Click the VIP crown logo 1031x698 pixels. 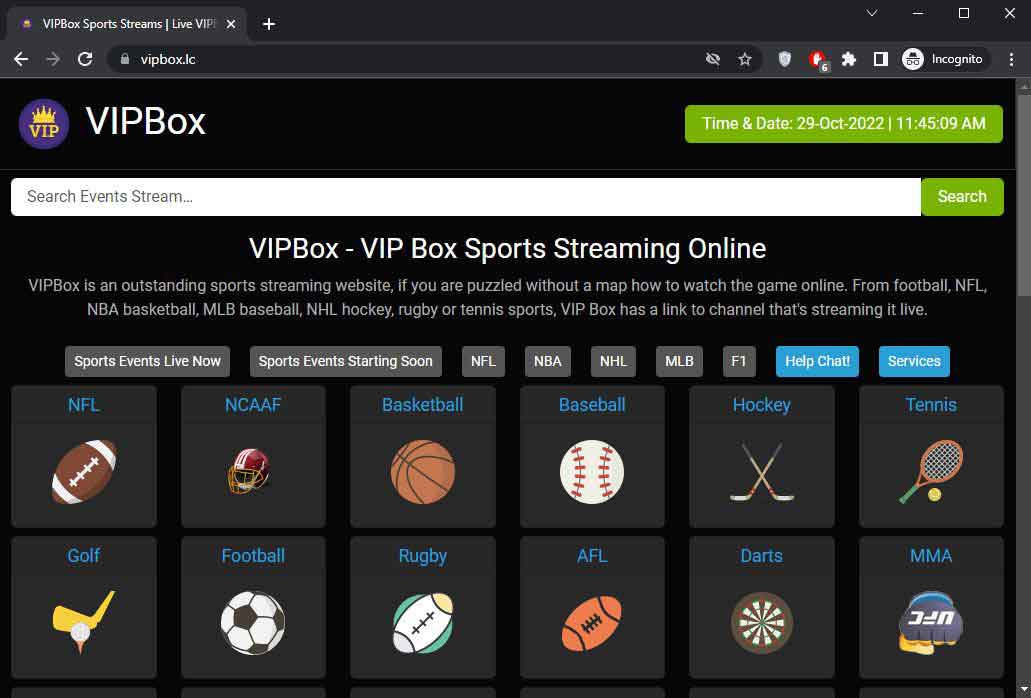tap(43, 124)
